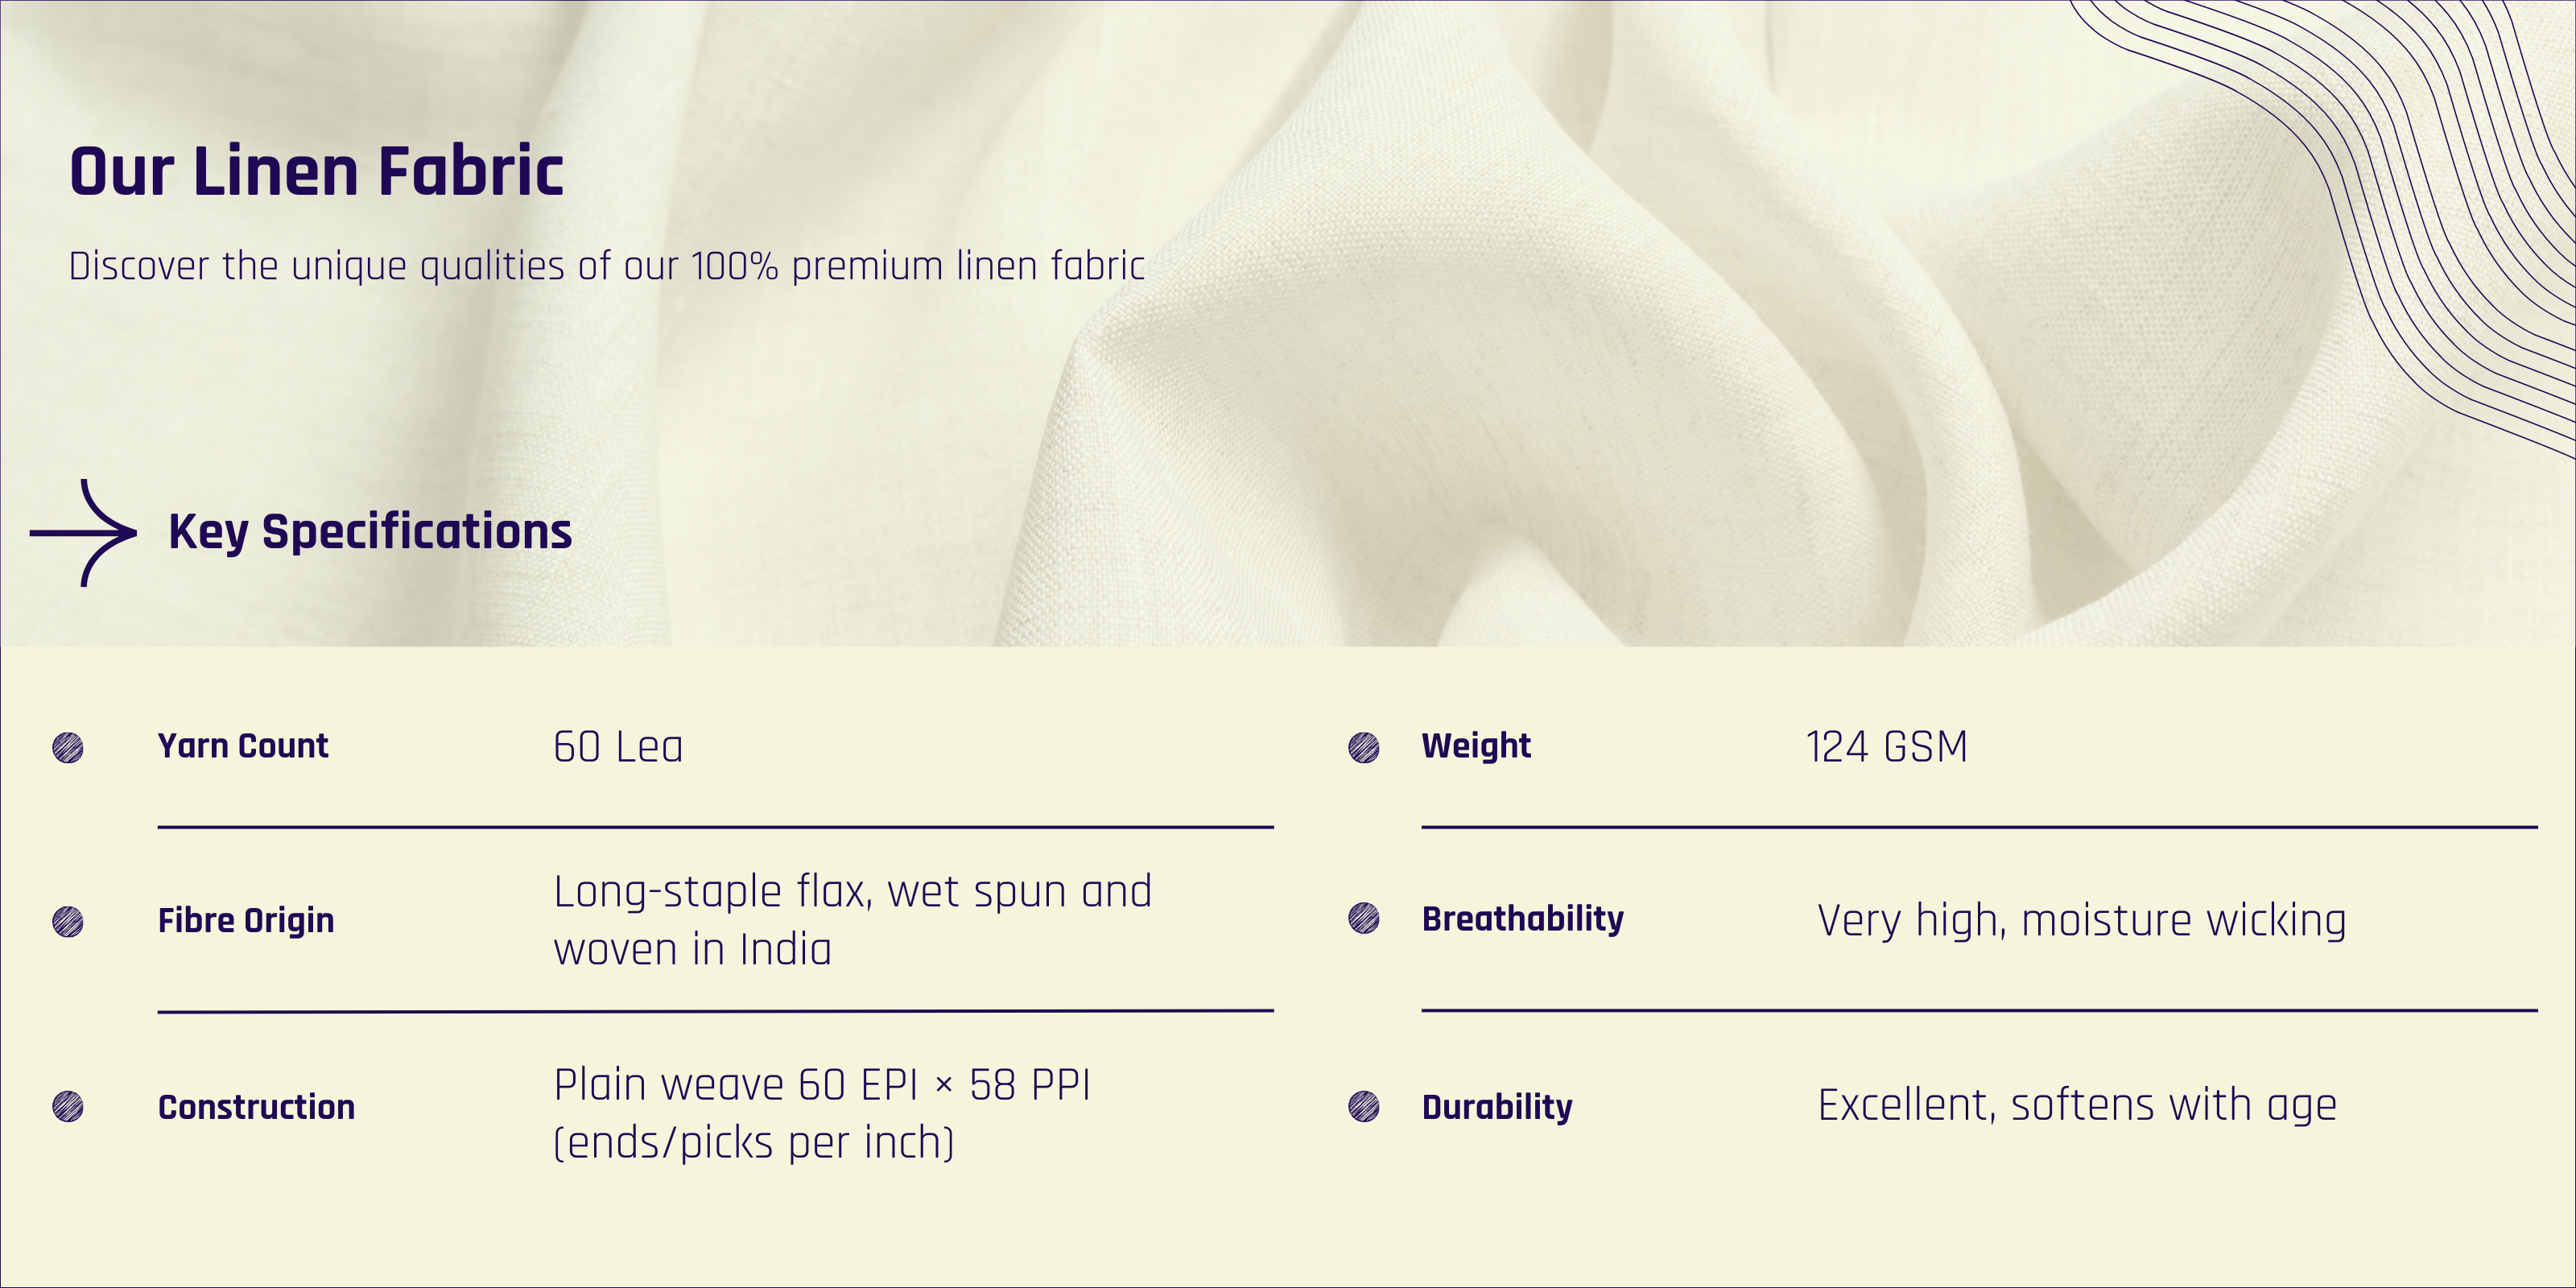Select the 124 GSM weight value

1886,747
